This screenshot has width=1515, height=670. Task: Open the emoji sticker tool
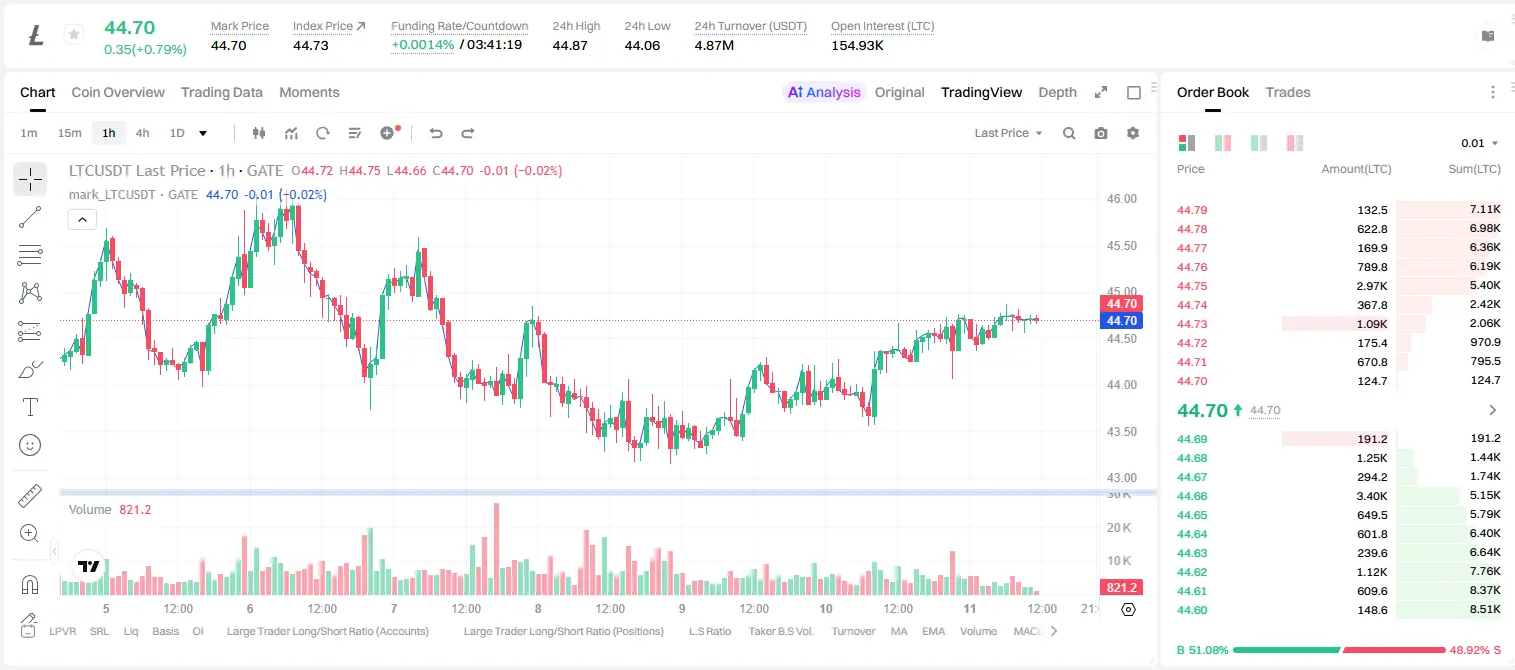pyautogui.click(x=30, y=445)
